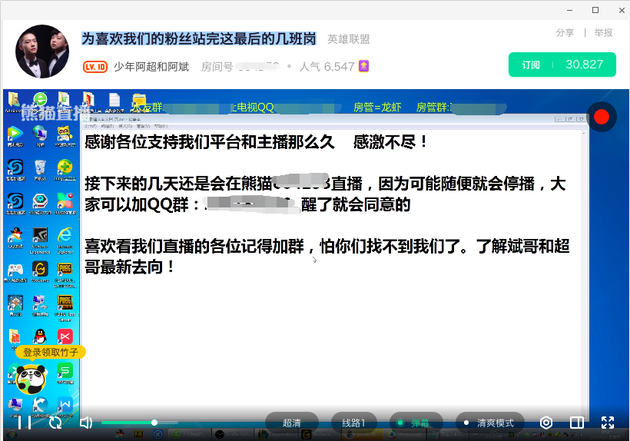Switch to theater mode layout icon

click(x=576, y=423)
